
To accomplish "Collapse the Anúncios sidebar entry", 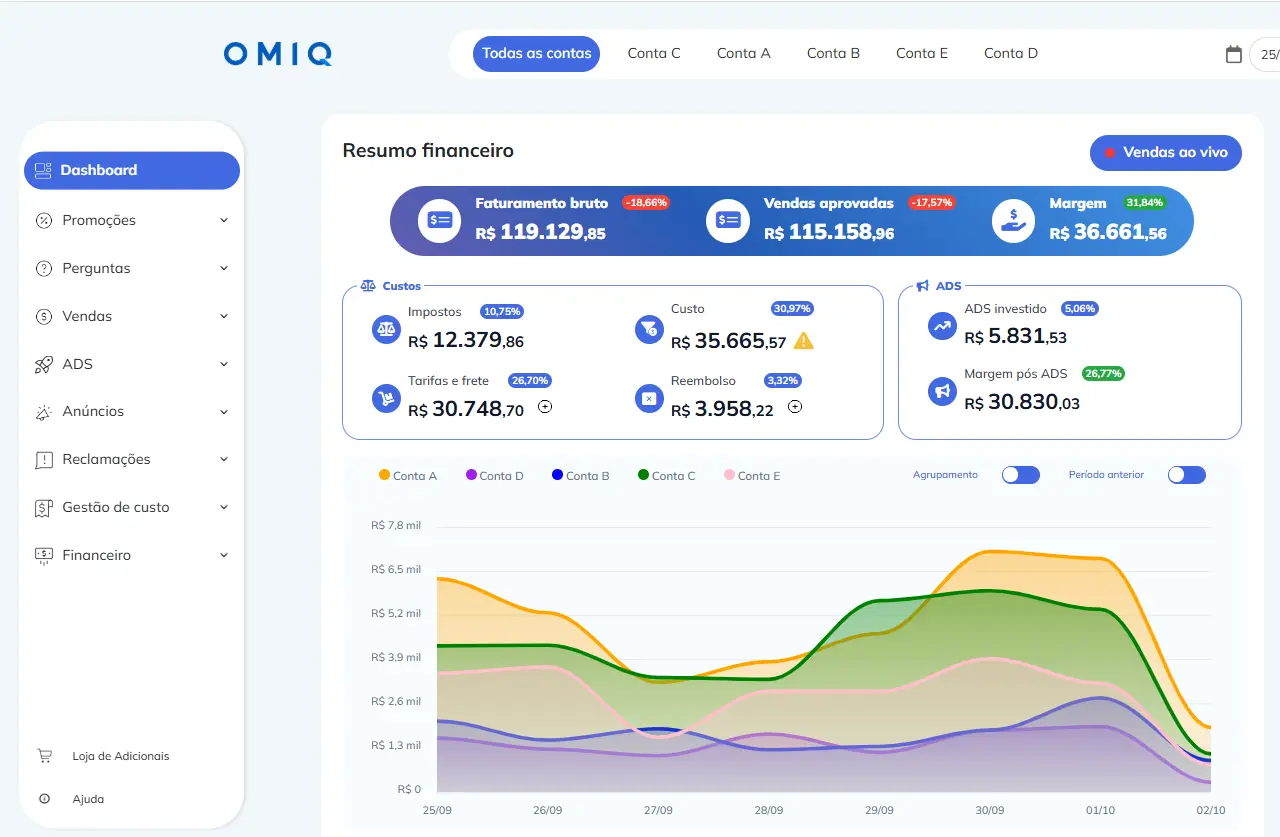I will click(225, 411).
